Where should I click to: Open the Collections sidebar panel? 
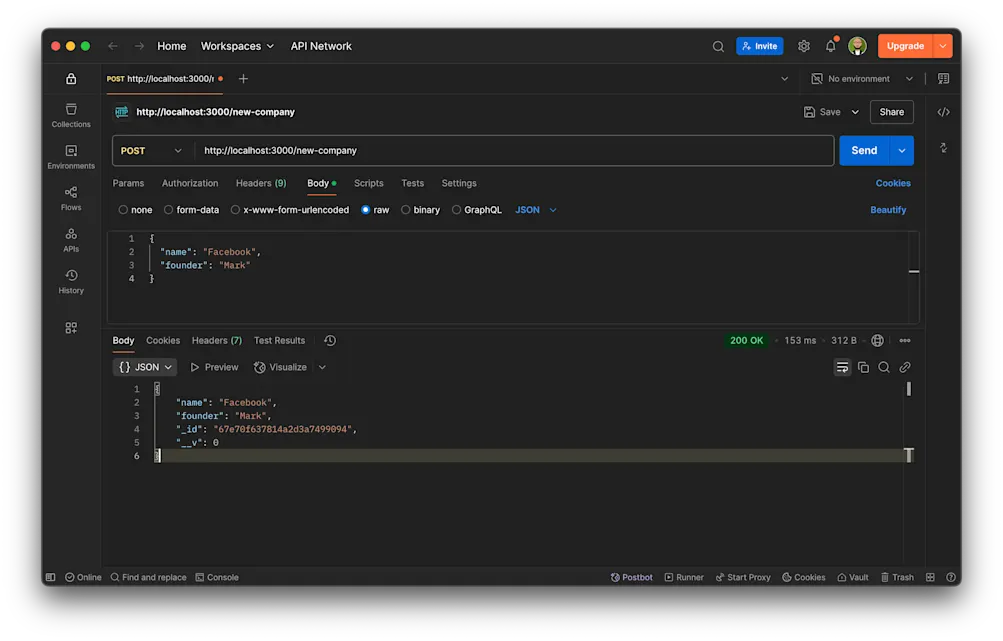coord(71,115)
